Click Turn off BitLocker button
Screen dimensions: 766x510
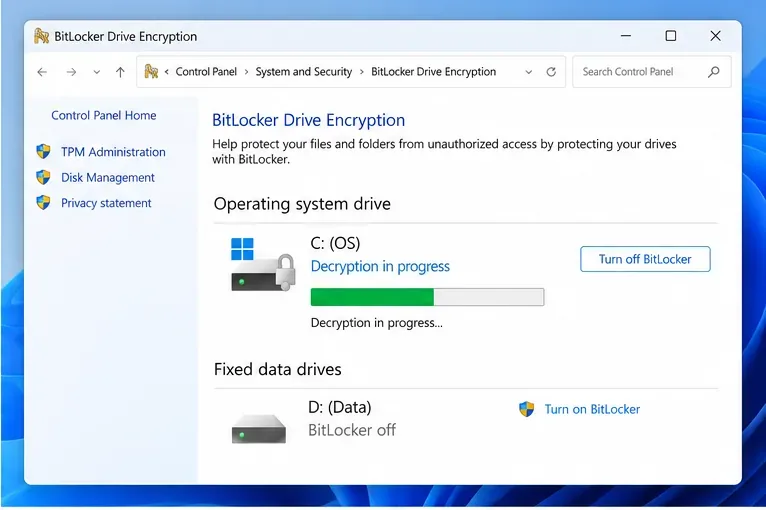click(x=645, y=259)
